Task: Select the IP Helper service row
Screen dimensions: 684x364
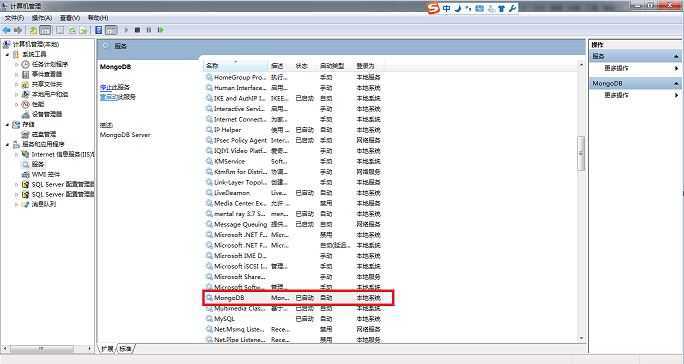Action: coord(294,130)
